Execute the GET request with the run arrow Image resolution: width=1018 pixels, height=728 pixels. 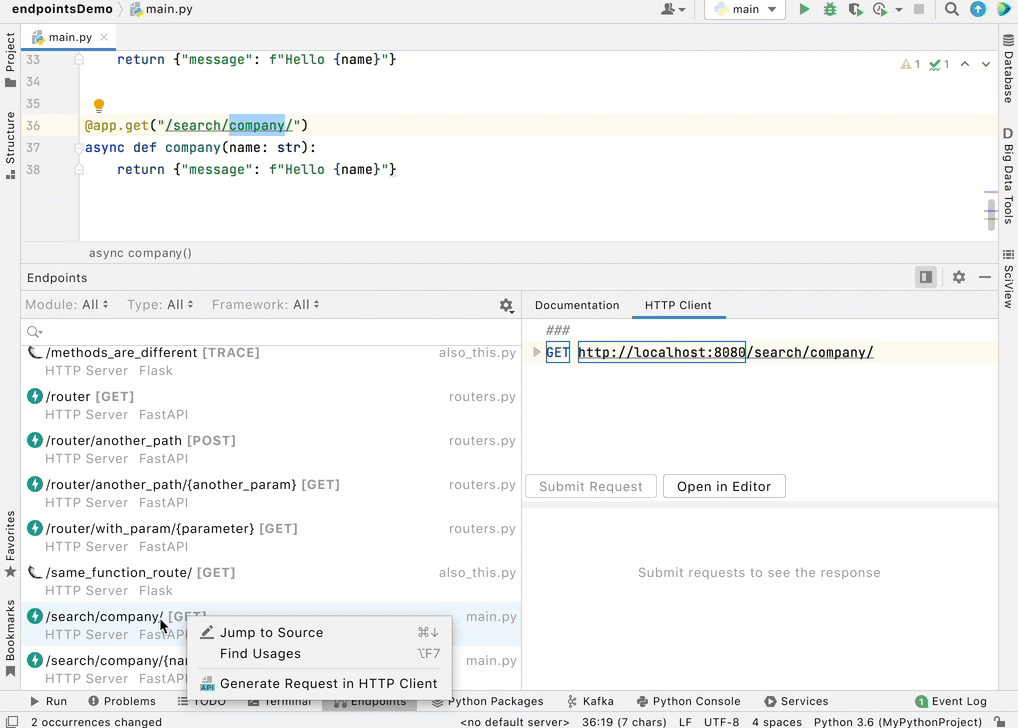(537, 352)
